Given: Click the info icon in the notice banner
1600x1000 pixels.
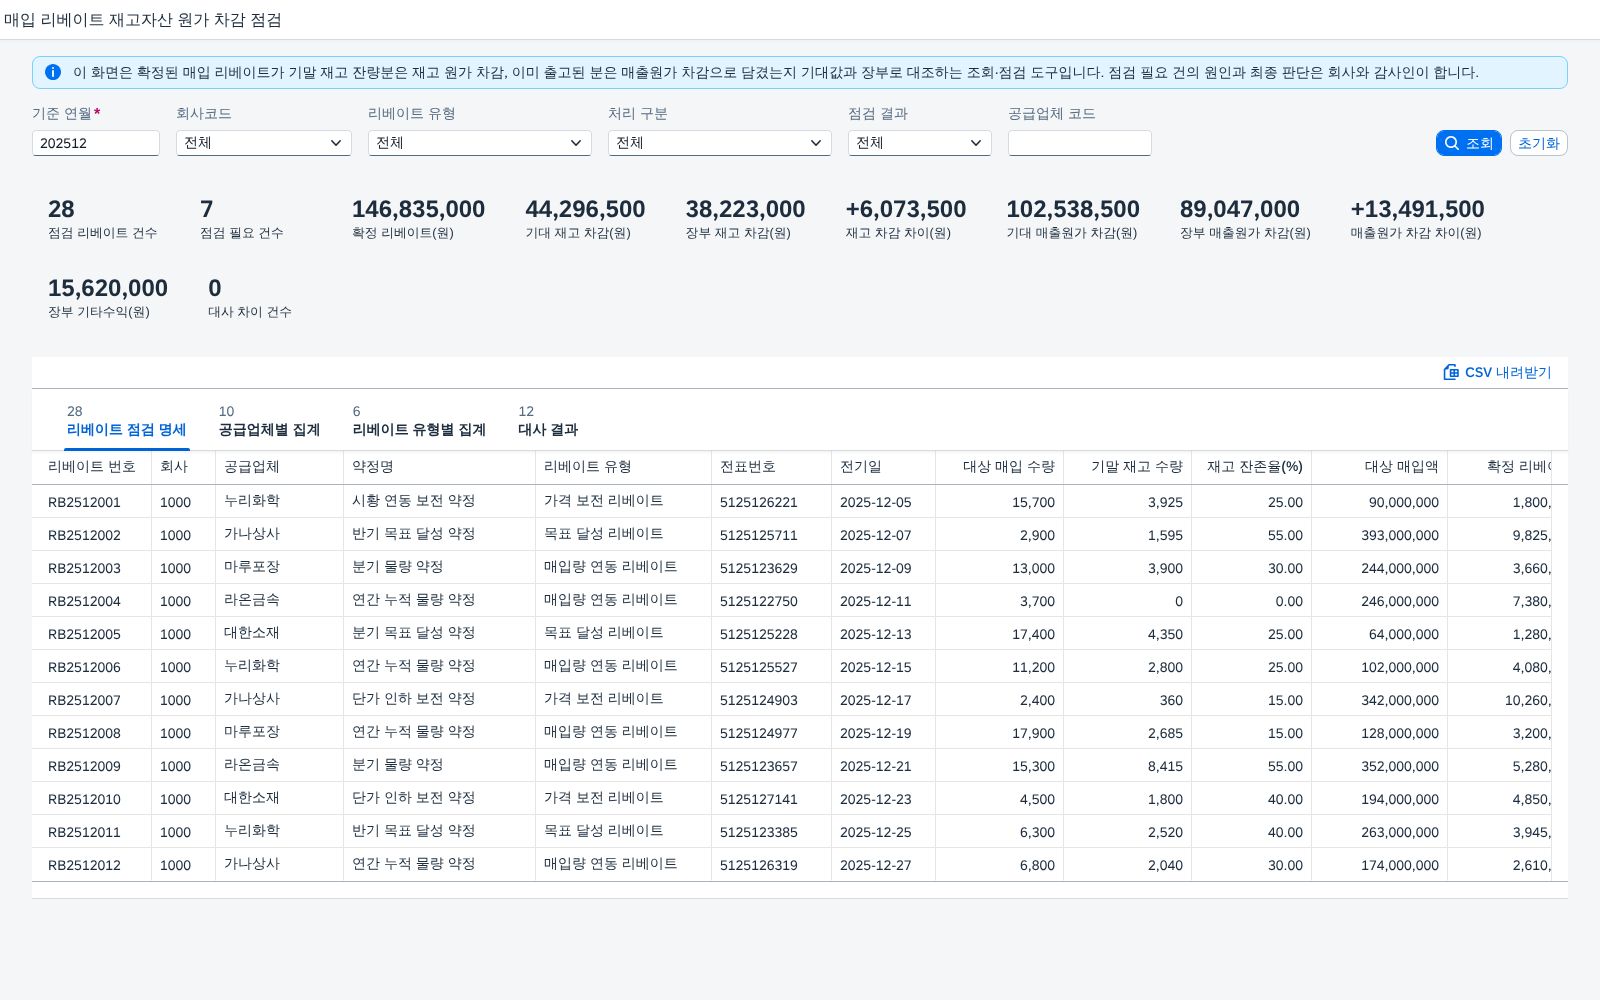Looking at the screenshot, I should tap(53, 72).
